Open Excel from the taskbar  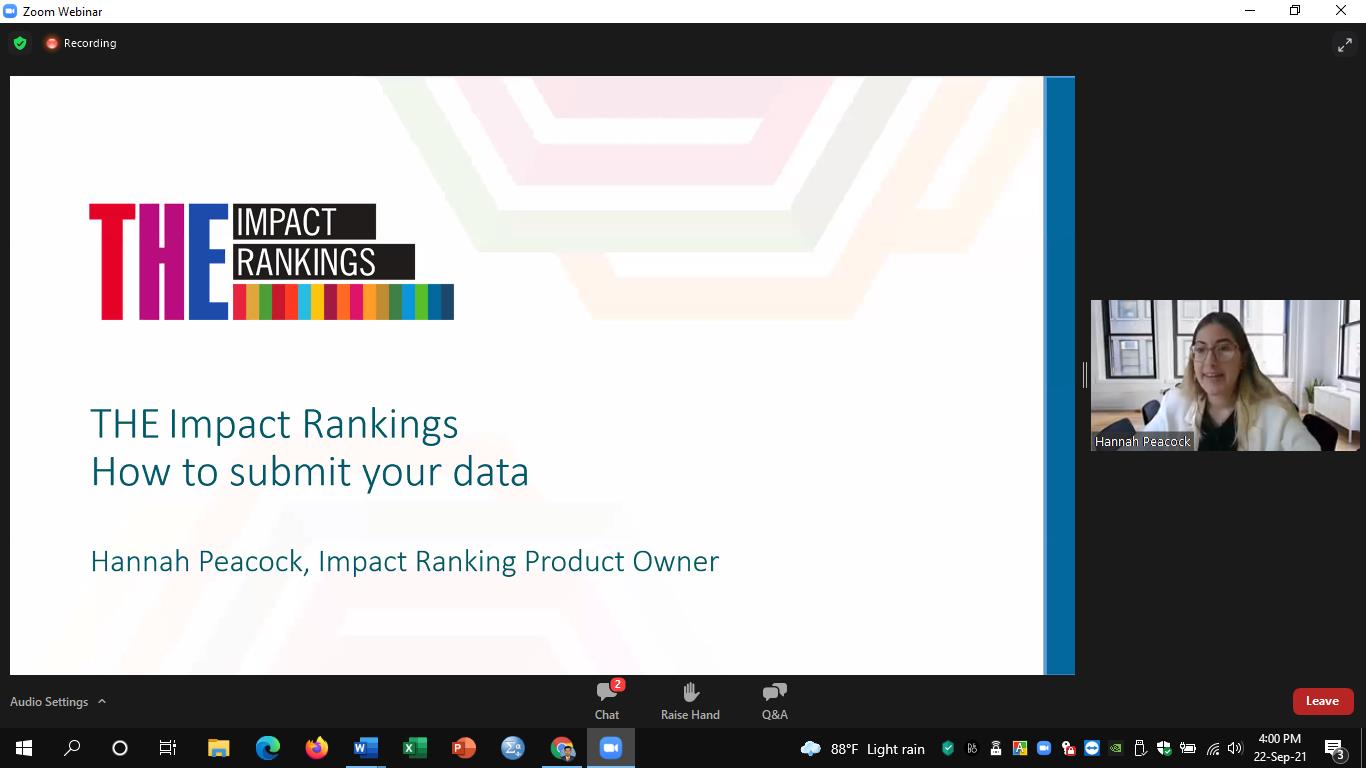[414, 748]
